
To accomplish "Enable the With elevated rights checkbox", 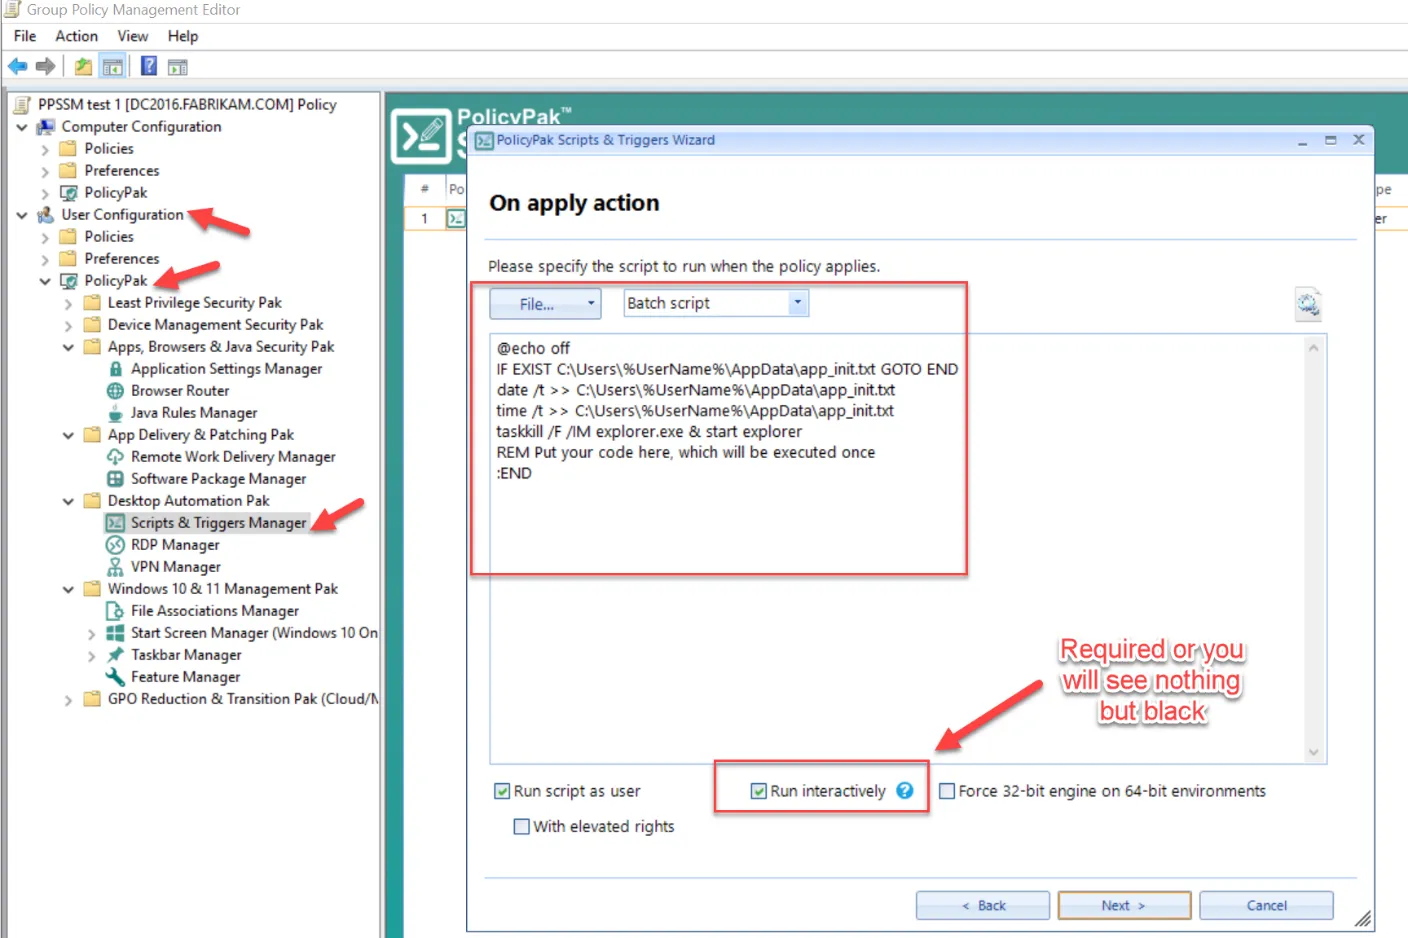I will (x=521, y=826).
